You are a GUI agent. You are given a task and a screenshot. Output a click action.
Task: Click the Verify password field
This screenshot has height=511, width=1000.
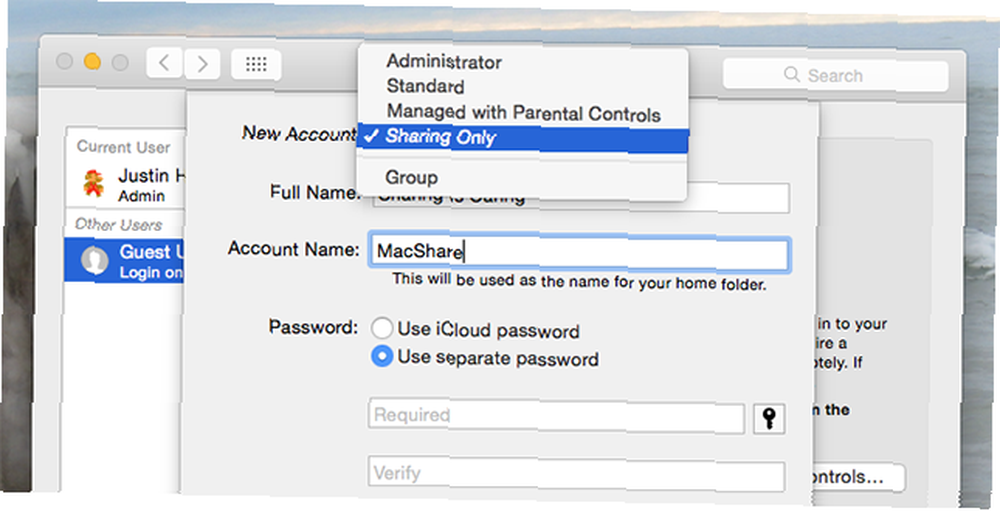click(x=576, y=475)
